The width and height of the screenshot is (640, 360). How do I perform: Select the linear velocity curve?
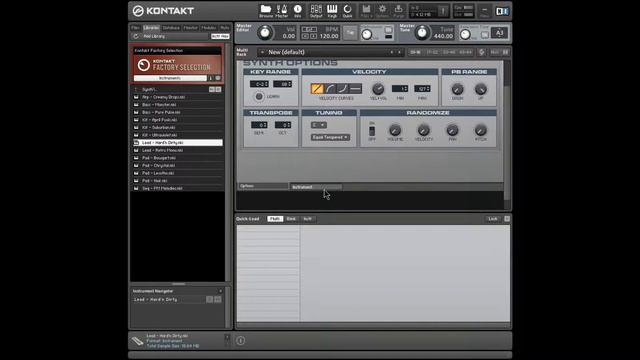pos(317,88)
